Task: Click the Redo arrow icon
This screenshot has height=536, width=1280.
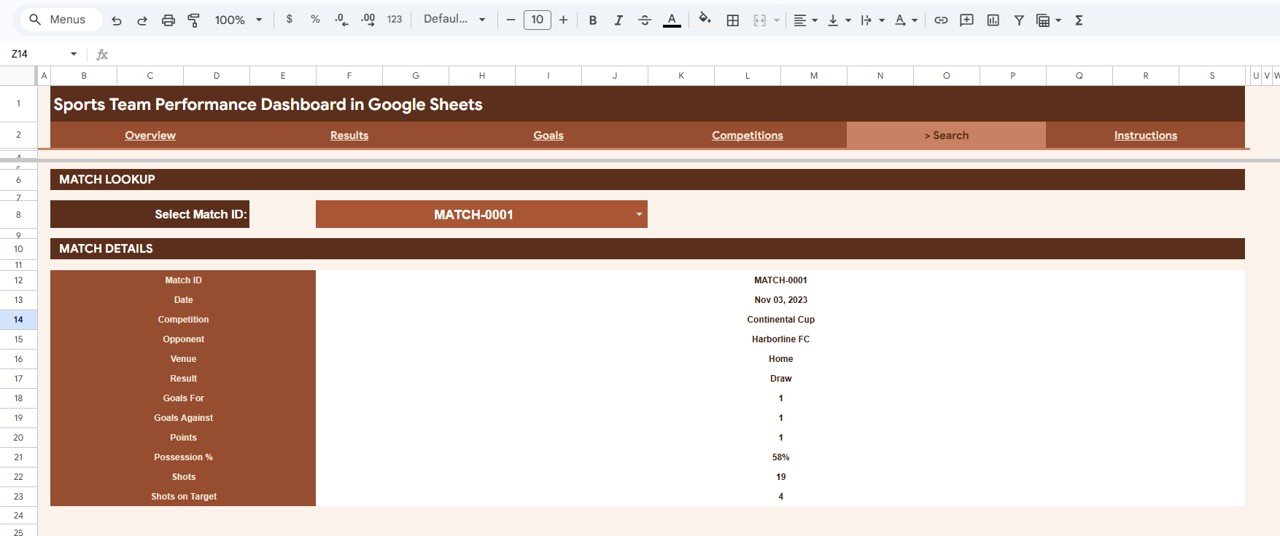Action: 142,20
